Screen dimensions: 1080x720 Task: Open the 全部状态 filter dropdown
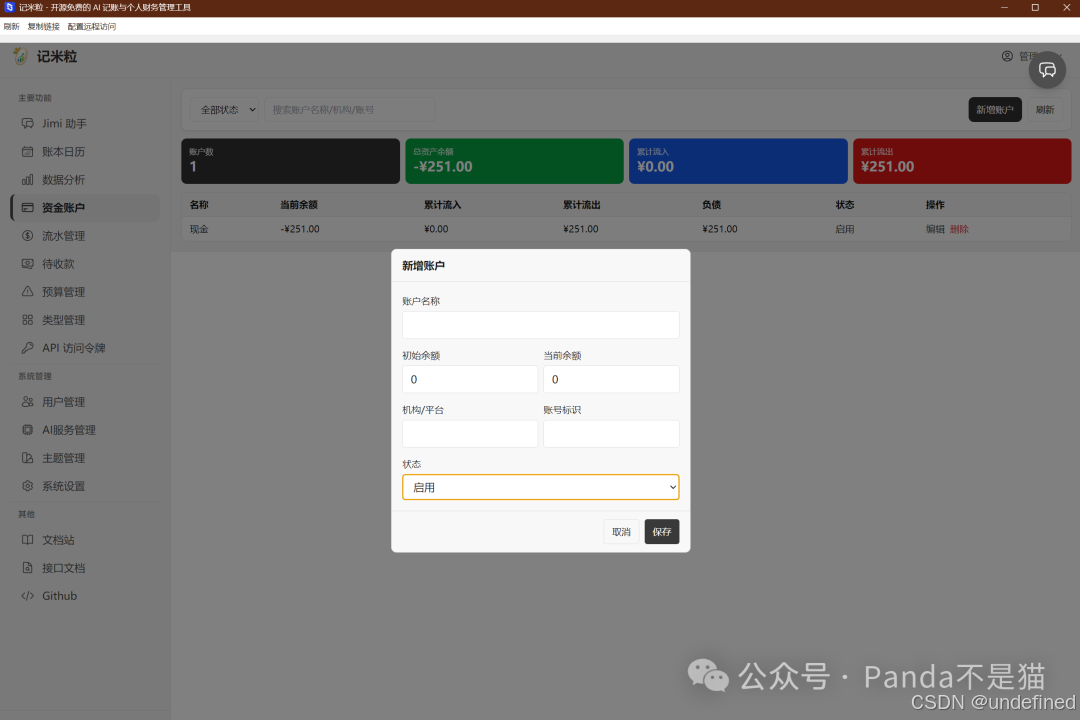pyautogui.click(x=225, y=110)
